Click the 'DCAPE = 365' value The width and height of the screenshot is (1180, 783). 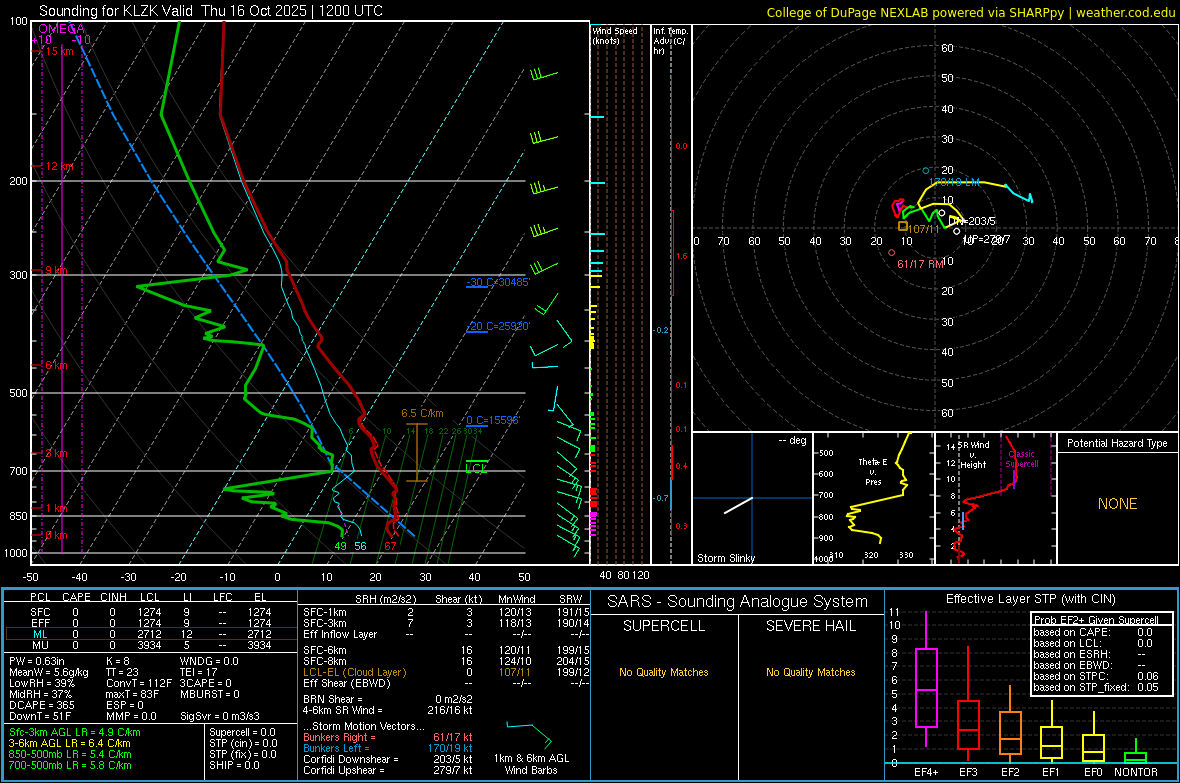pyautogui.click(x=41, y=705)
